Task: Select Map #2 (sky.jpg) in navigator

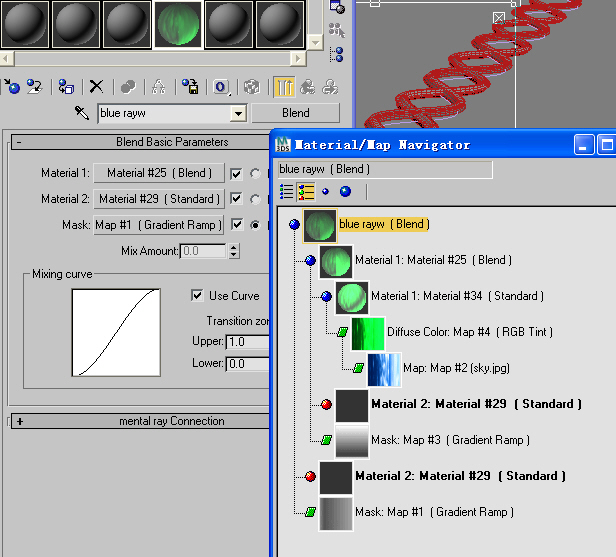Action: (456, 368)
